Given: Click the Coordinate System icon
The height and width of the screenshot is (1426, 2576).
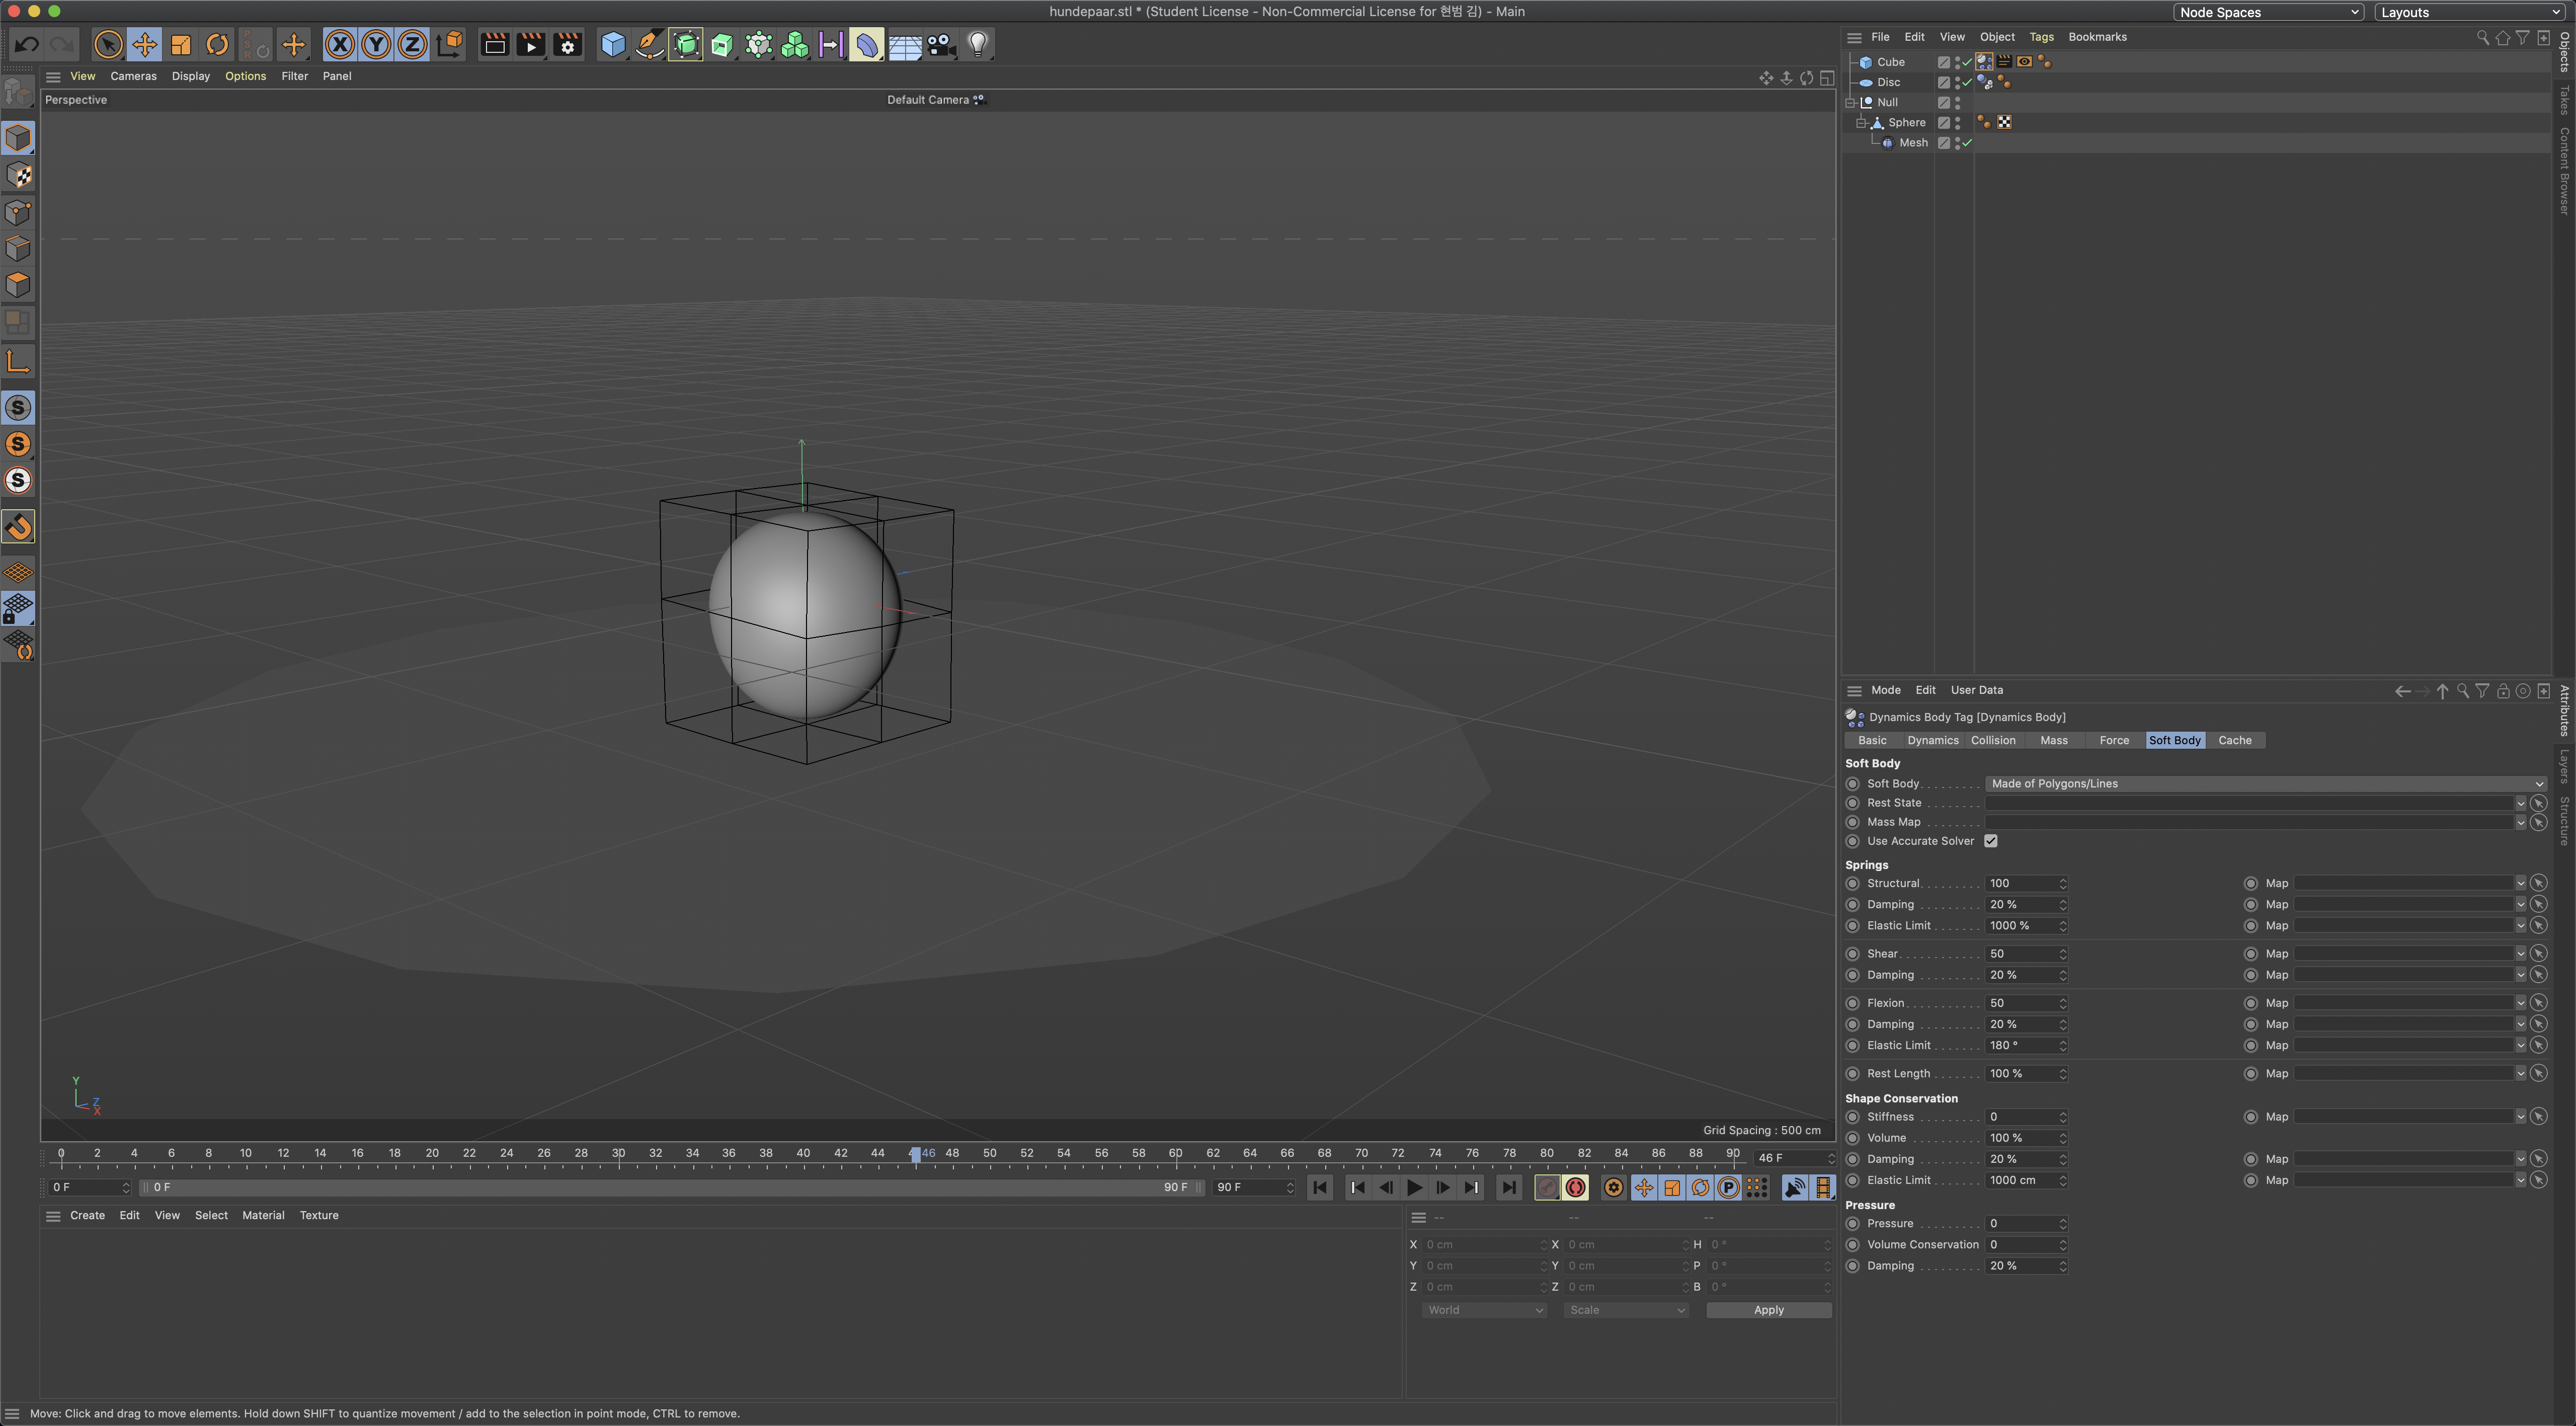Looking at the screenshot, I should pyautogui.click(x=450, y=44).
